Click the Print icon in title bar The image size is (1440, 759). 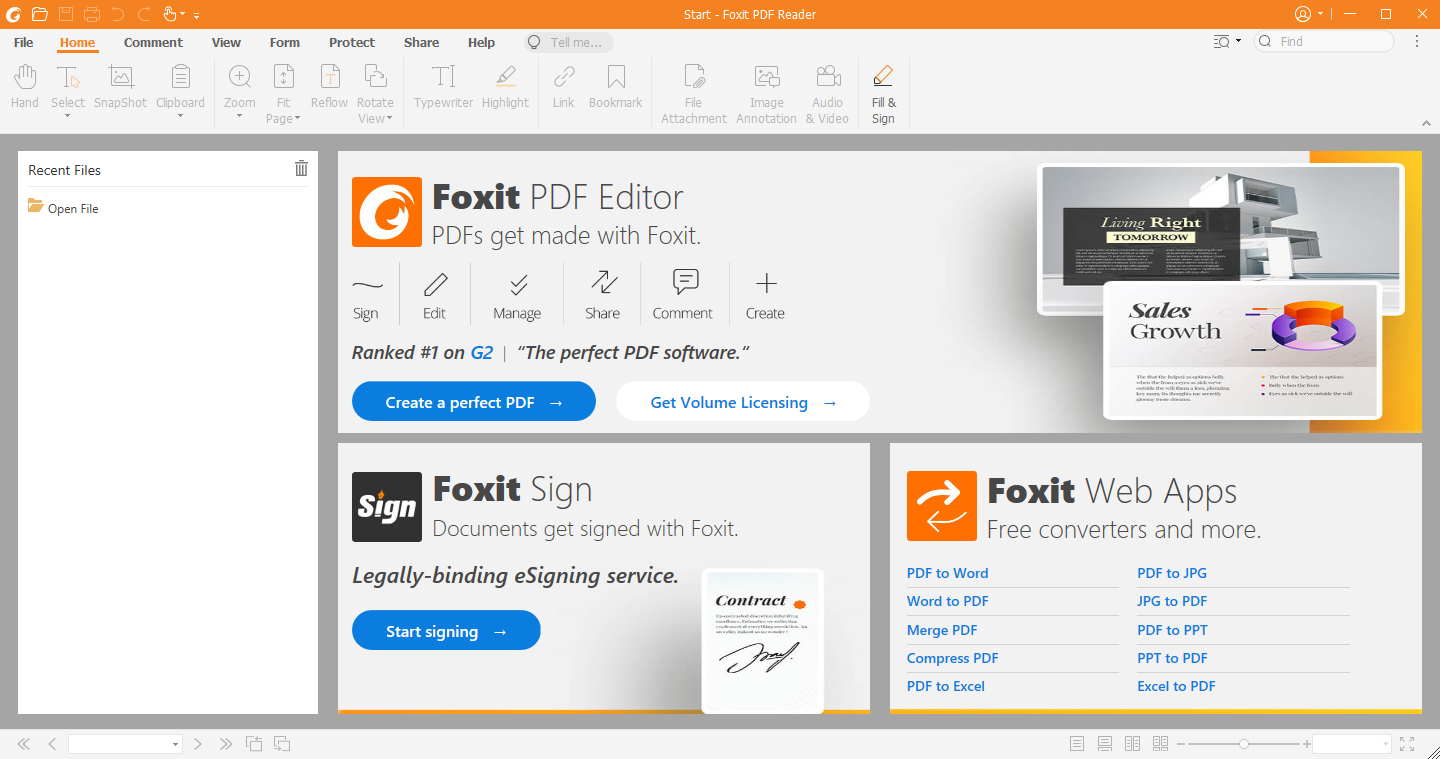(x=92, y=14)
